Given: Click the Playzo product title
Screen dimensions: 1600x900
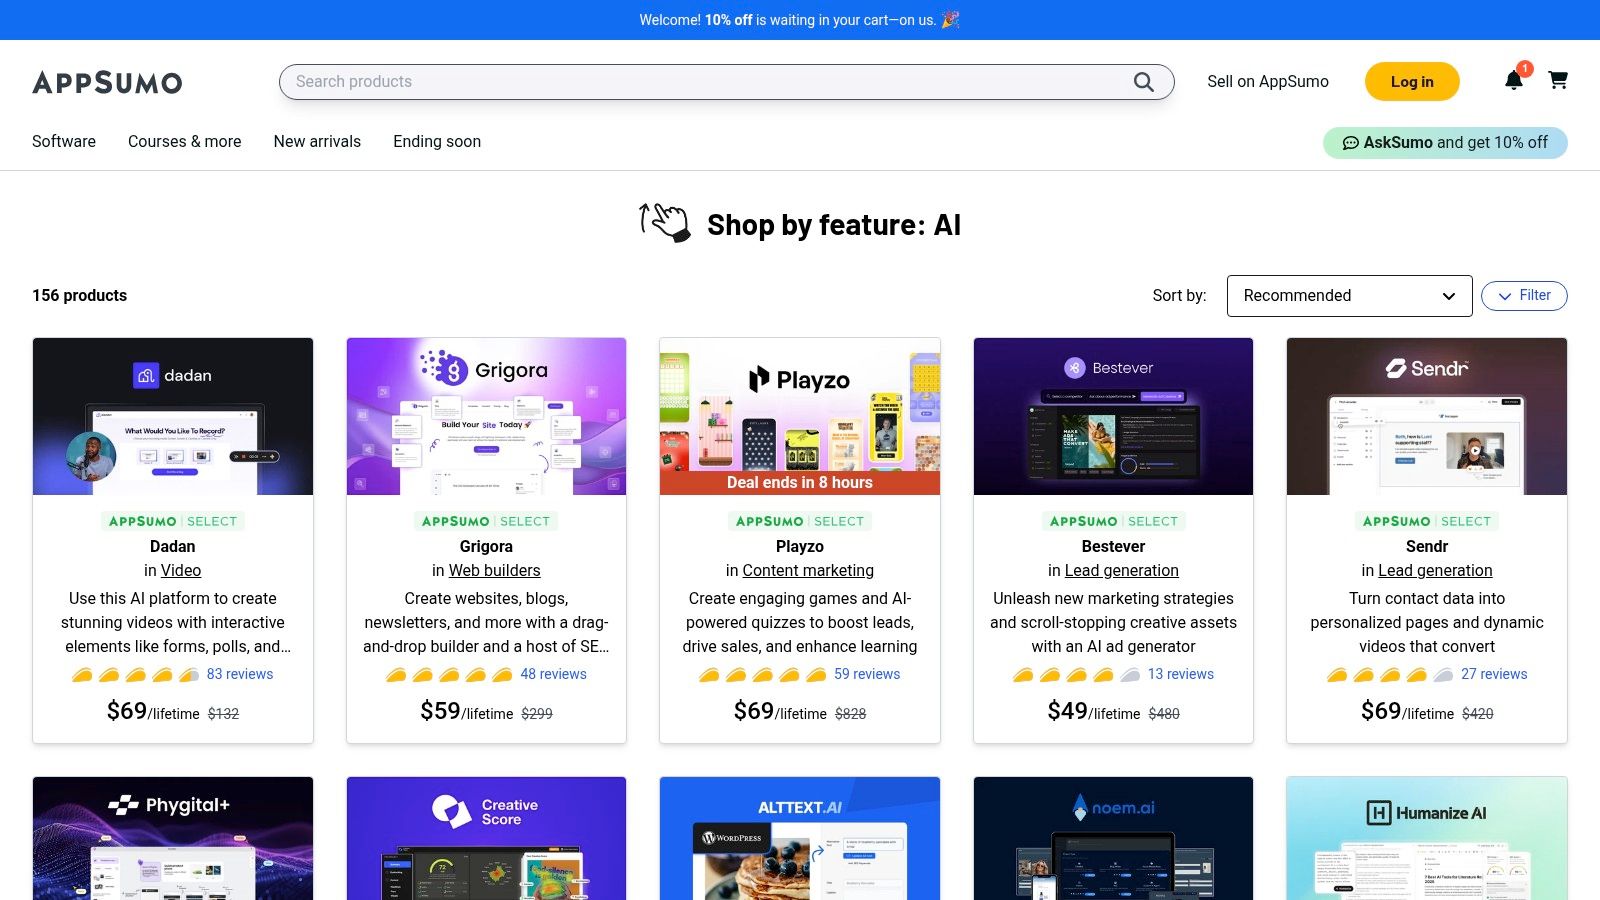Looking at the screenshot, I should point(800,547).
